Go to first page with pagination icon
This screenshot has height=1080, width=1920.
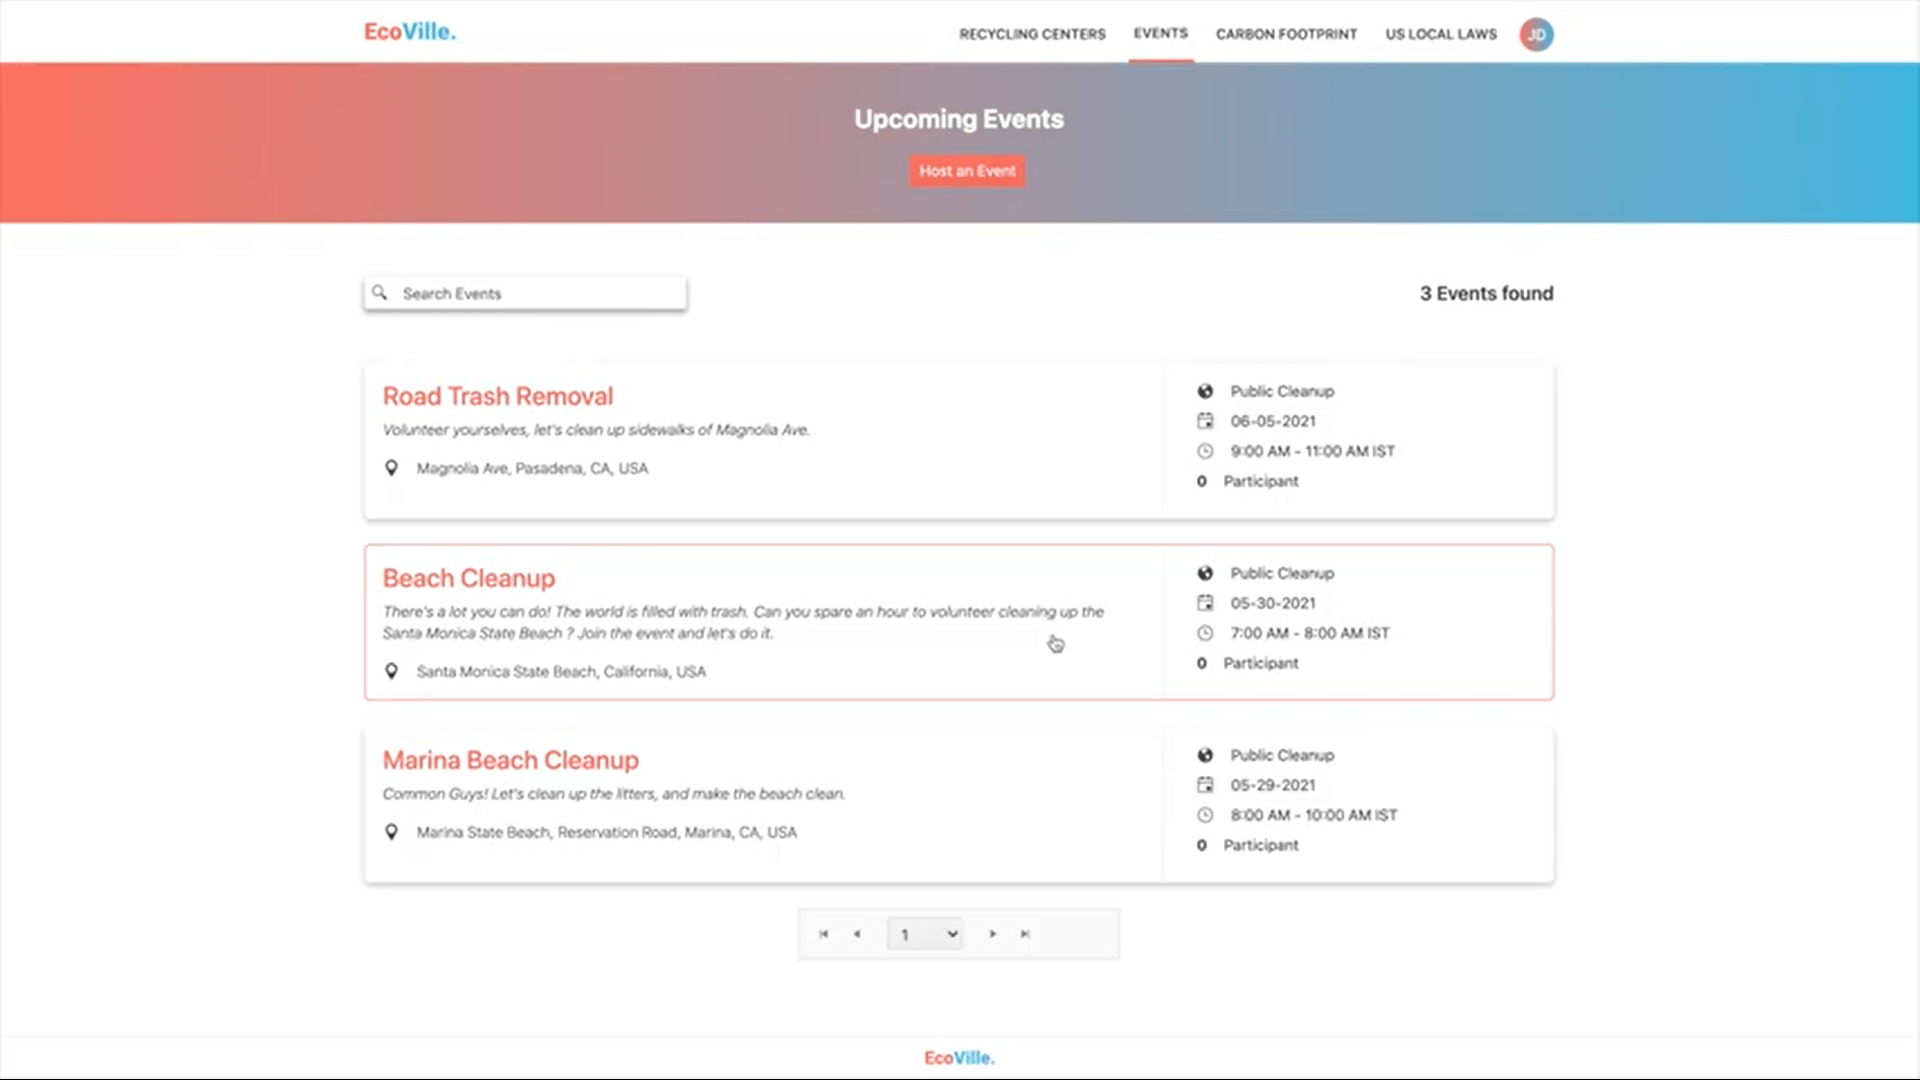click(x=824, y=934)
